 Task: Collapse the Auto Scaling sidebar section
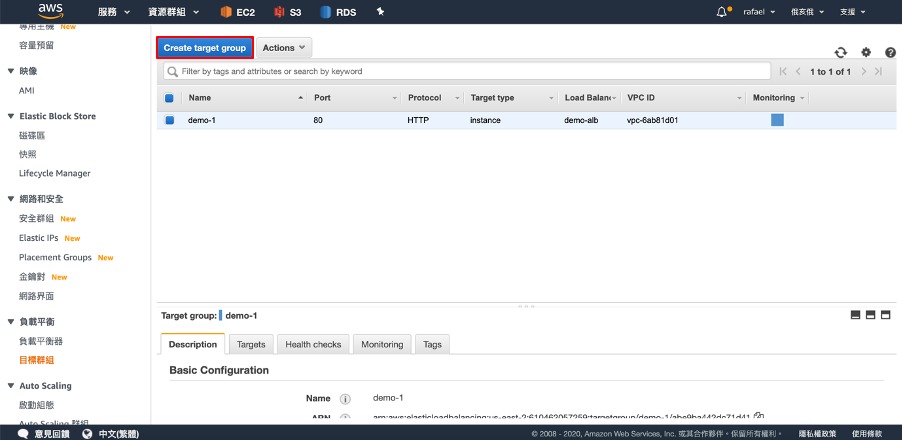[x=10, y=386]
